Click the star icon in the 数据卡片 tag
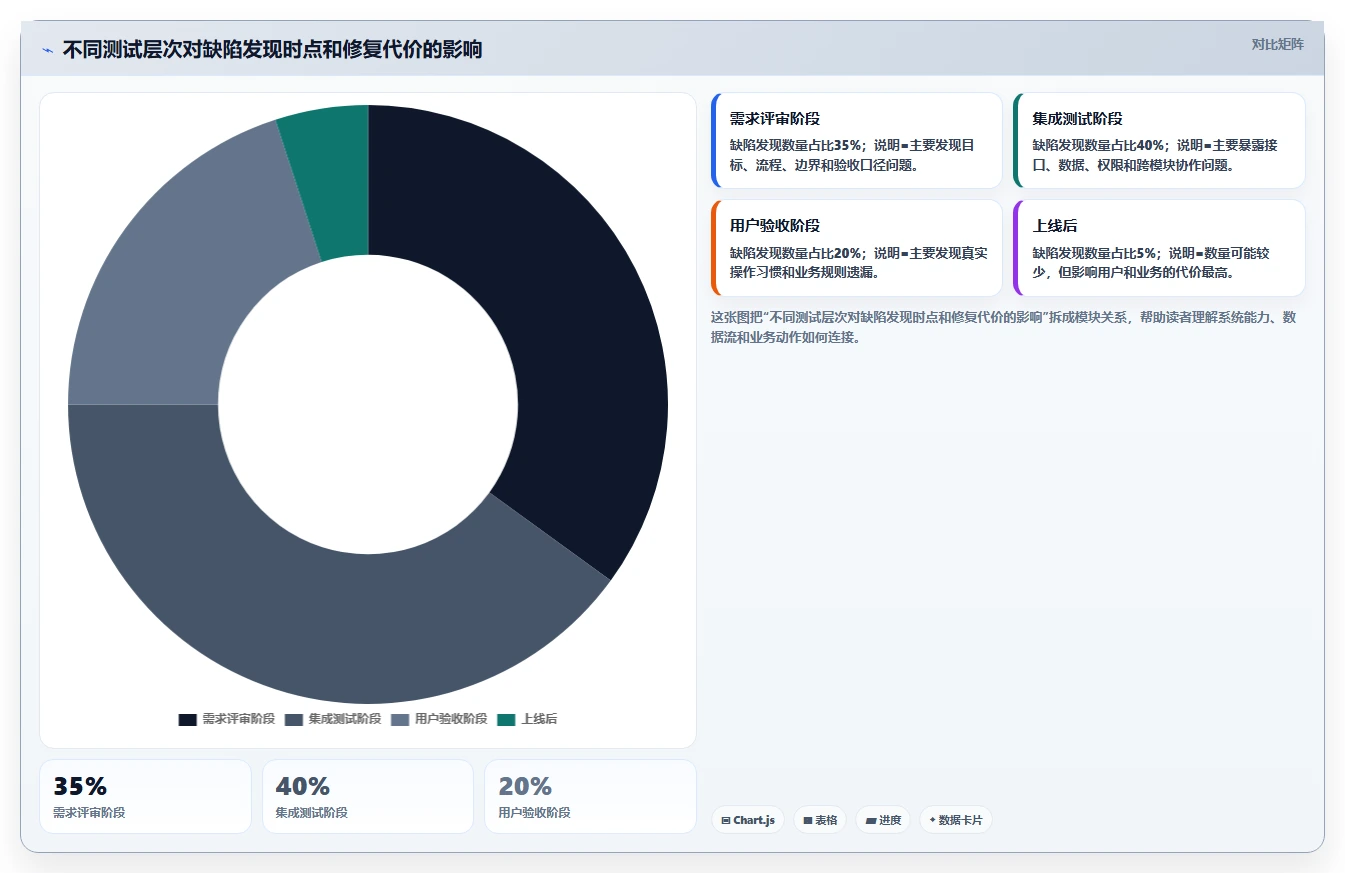Screen dimensions: 1345x873 tap(932, 820)
